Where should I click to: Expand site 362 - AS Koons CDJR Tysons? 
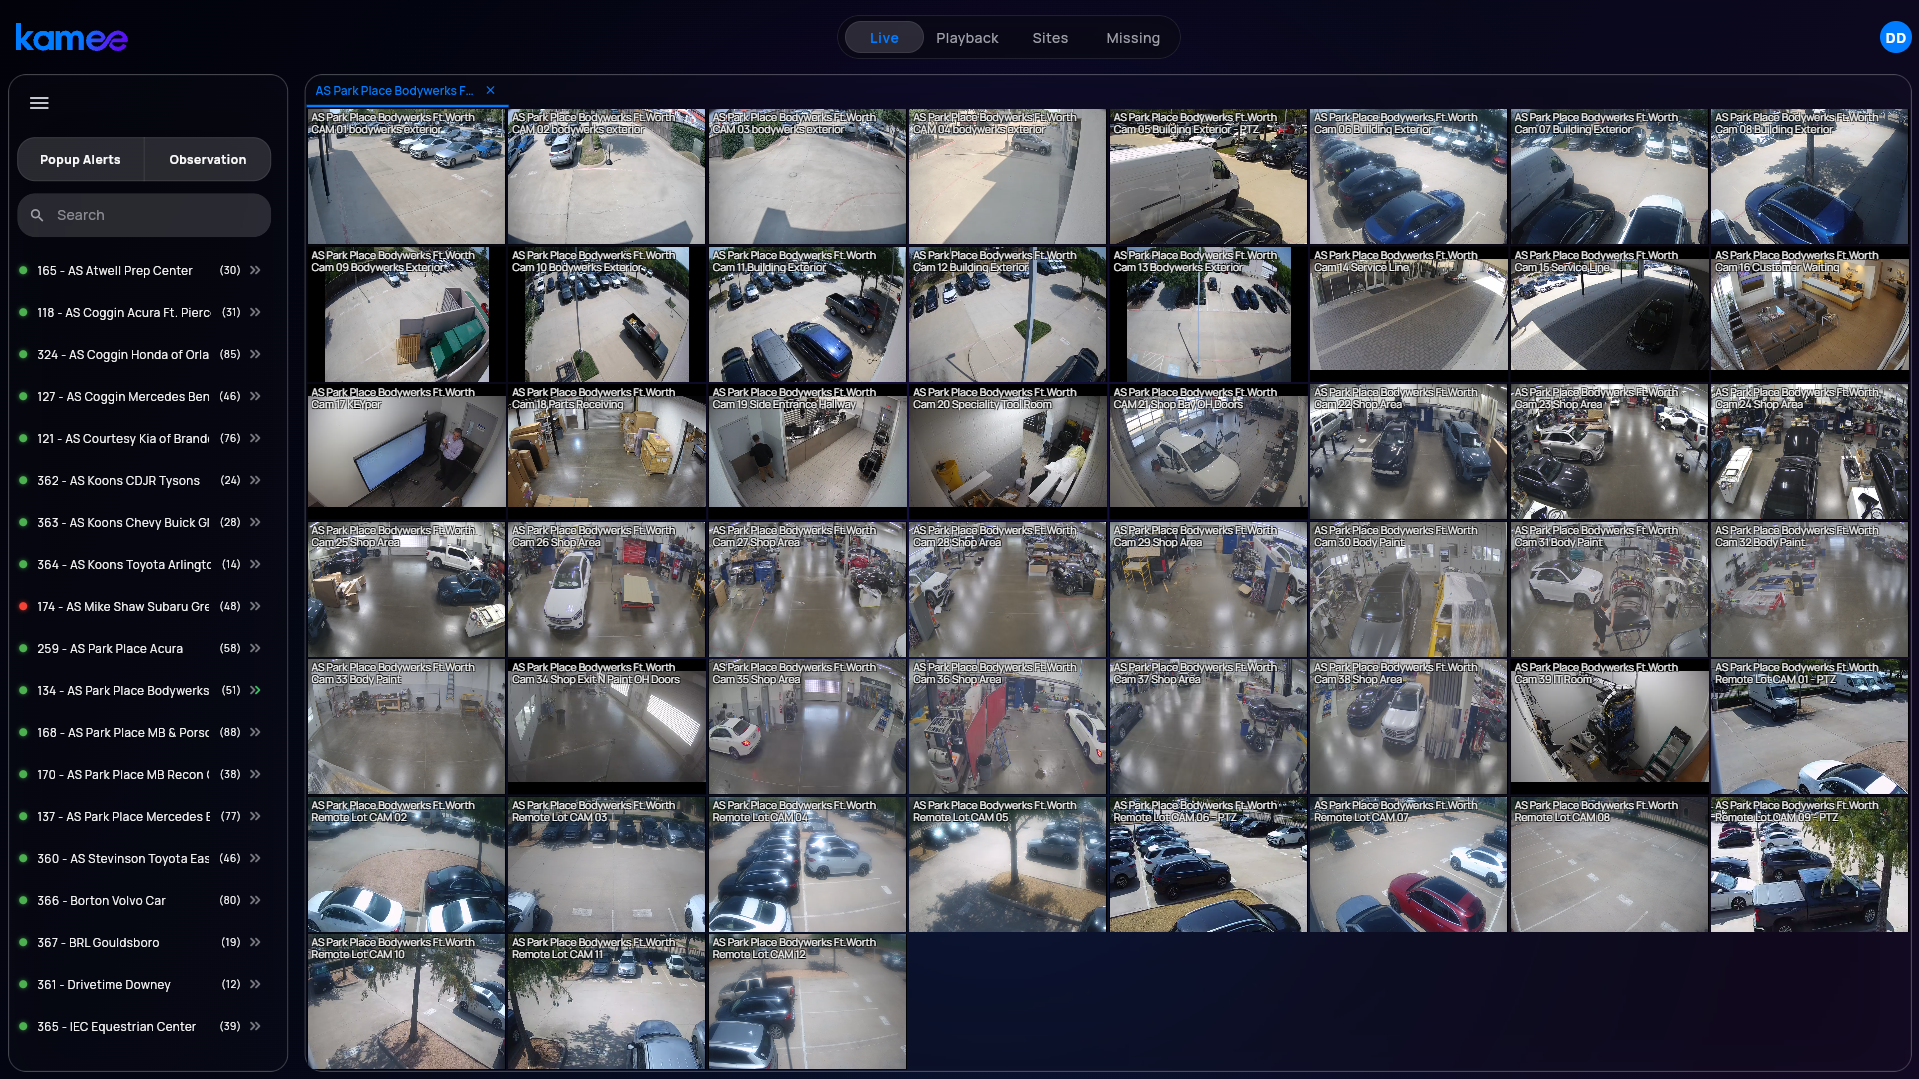tap(256, 480)
